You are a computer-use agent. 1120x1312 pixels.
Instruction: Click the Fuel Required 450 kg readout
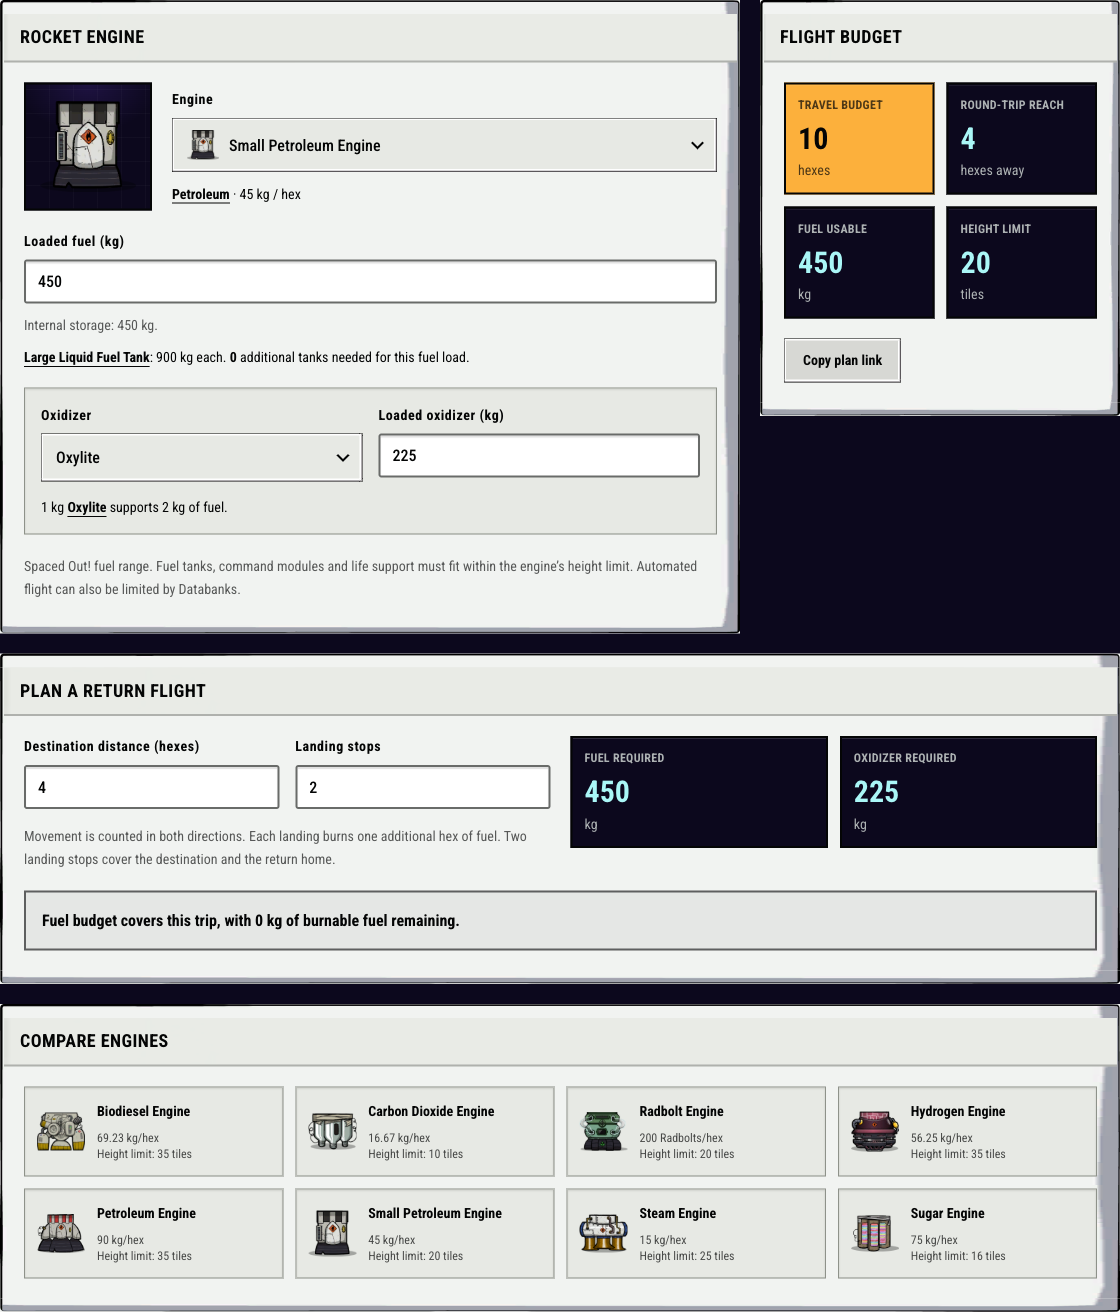[x=699, y=792]
